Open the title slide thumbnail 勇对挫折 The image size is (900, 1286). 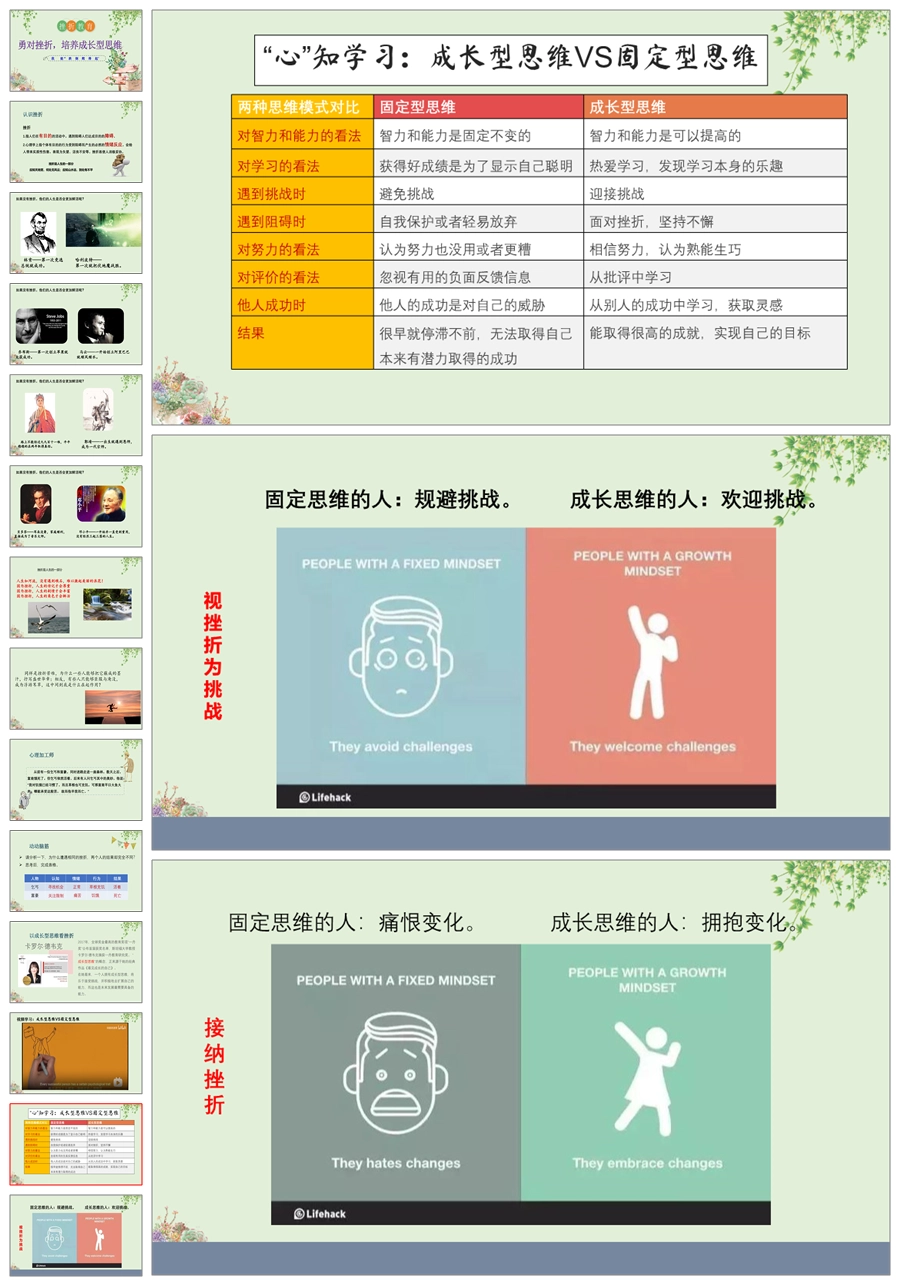point(76,50)
